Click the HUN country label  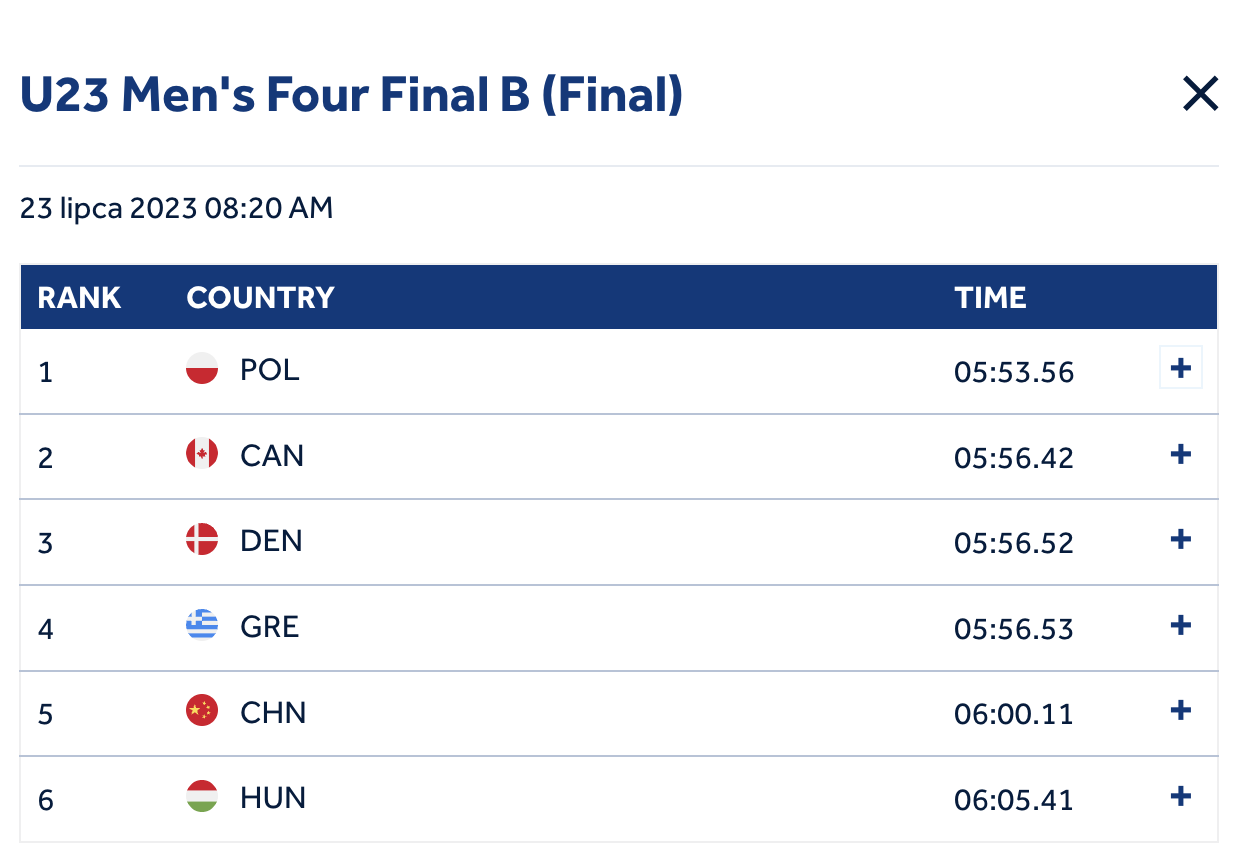pyautogui.click(x=273, y=798)
